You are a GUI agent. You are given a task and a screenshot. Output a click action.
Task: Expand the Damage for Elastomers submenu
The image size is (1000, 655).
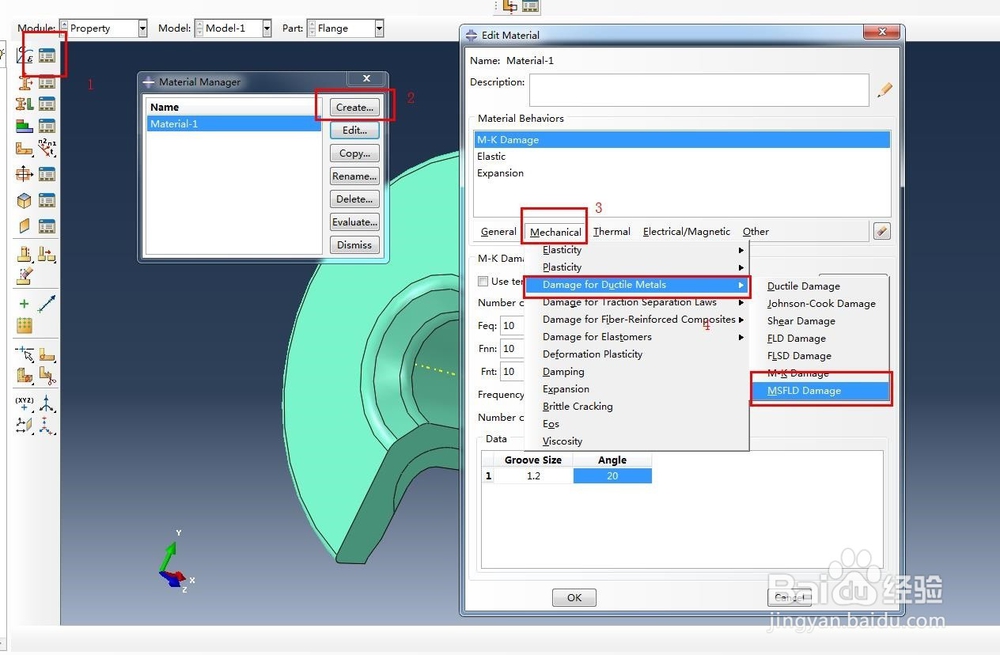point(636,337)
